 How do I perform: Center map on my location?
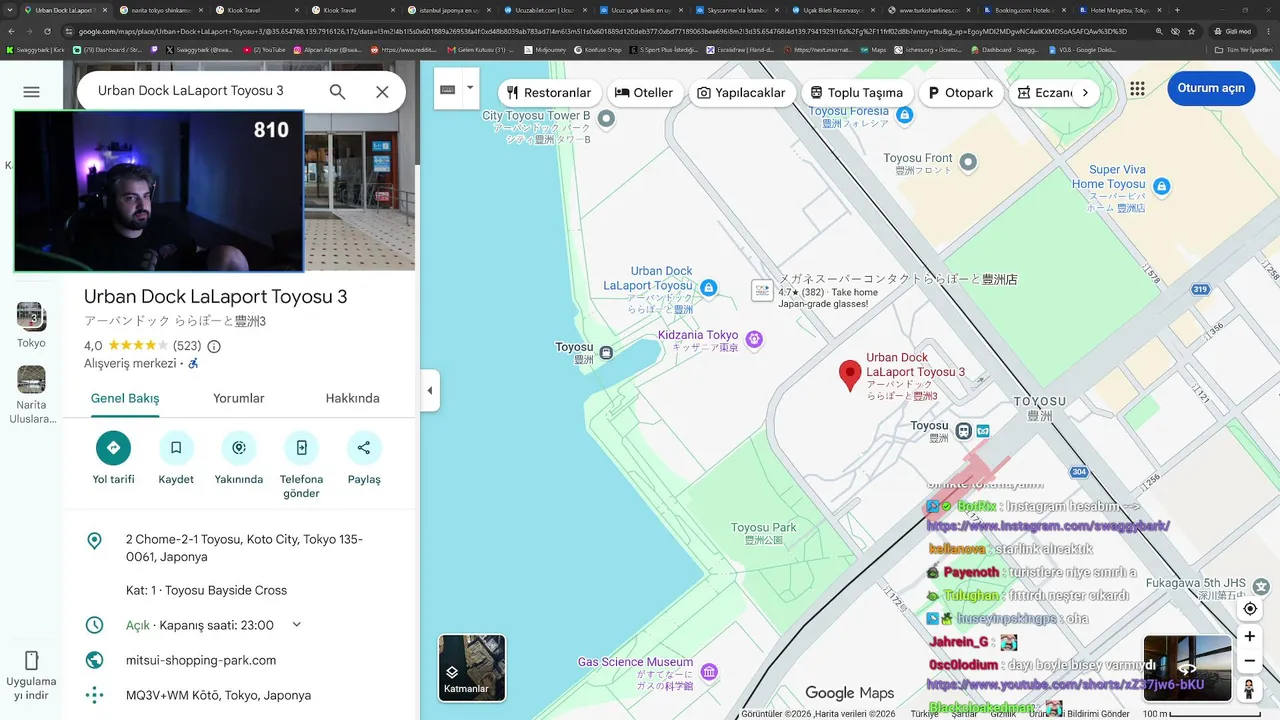pyautogui.click(x=1250, y=609)
